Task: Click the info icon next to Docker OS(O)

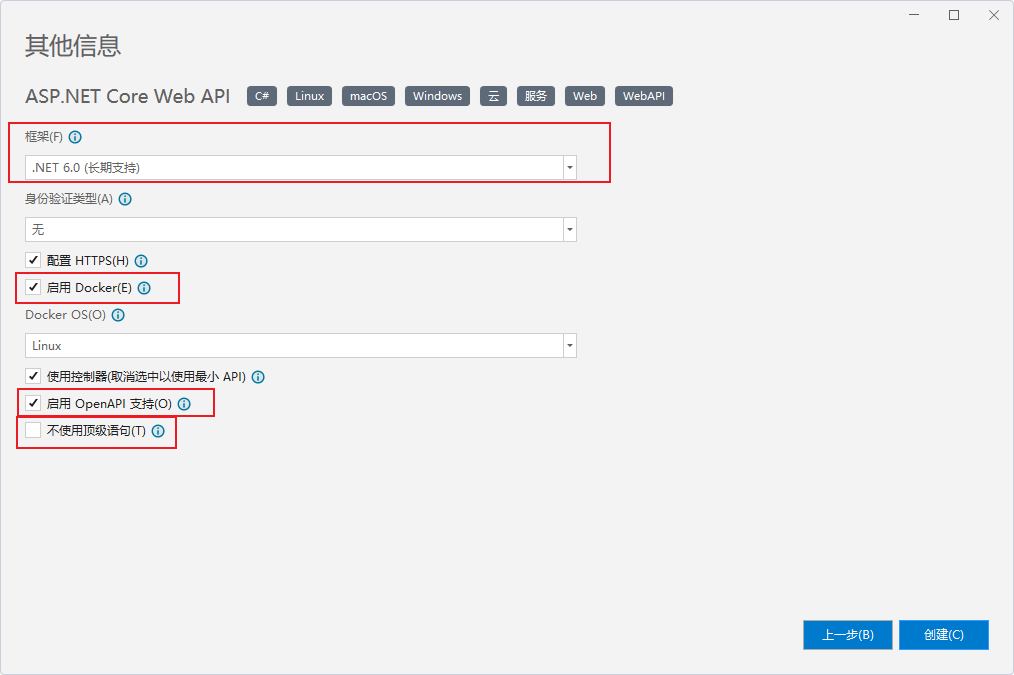Action: [118, 315]
